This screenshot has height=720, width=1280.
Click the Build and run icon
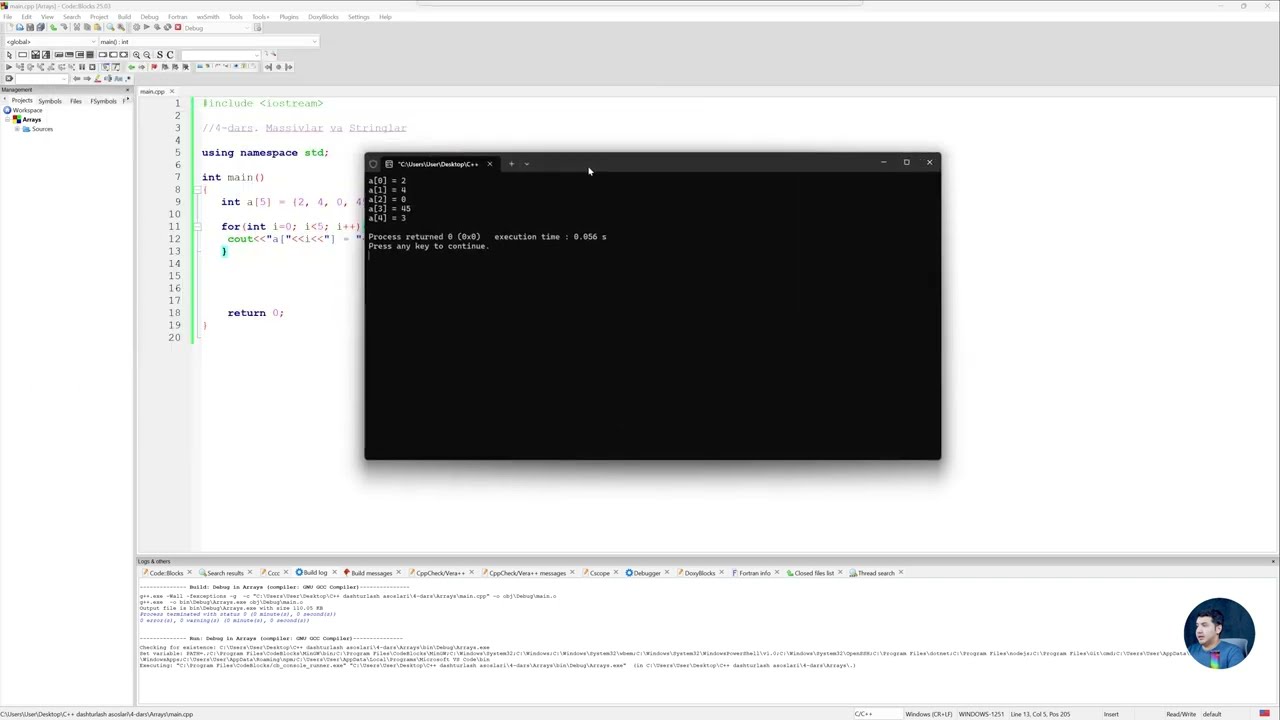click(157, 27)
